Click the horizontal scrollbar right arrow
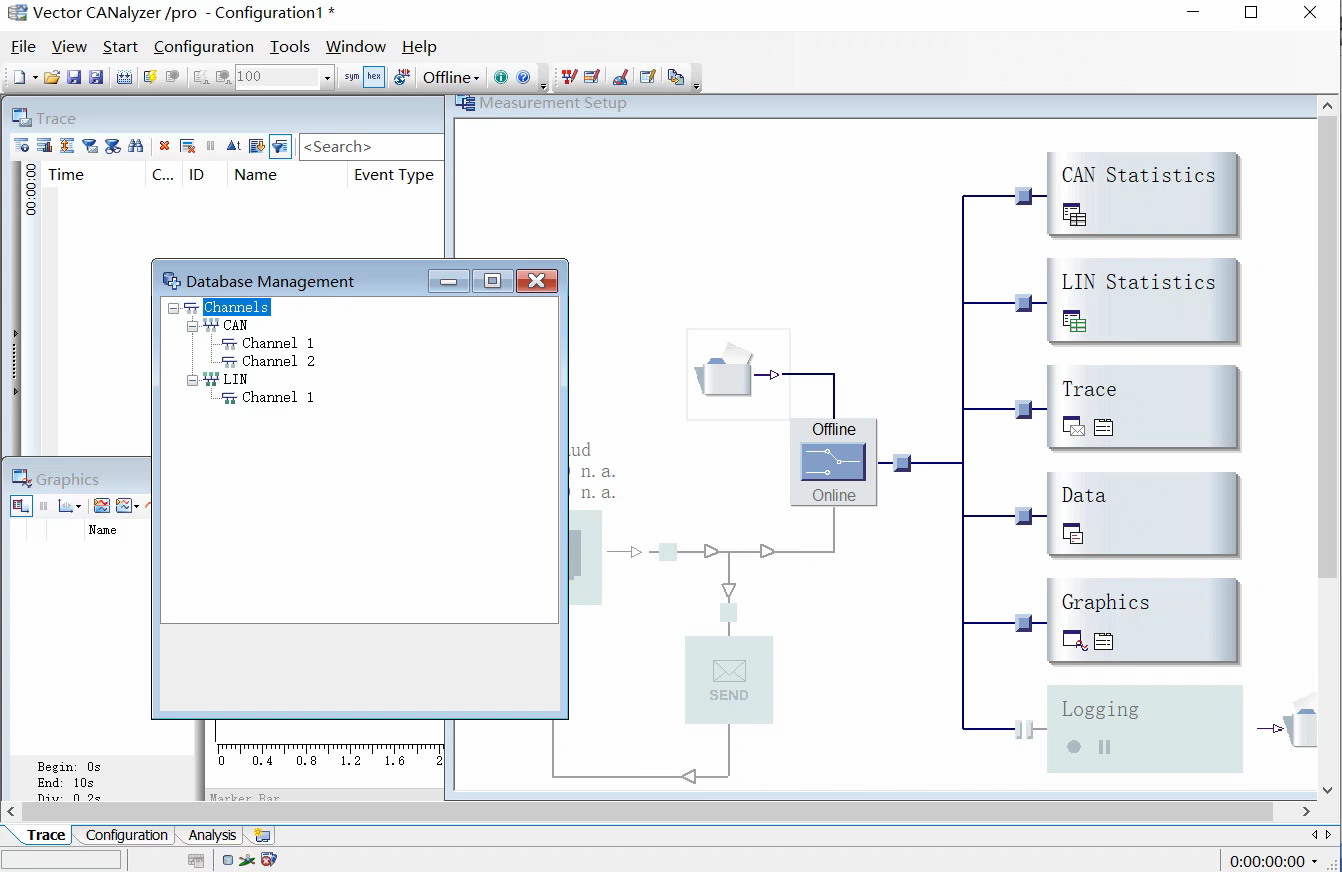 pyautogui.click(x=1306, y=811)
